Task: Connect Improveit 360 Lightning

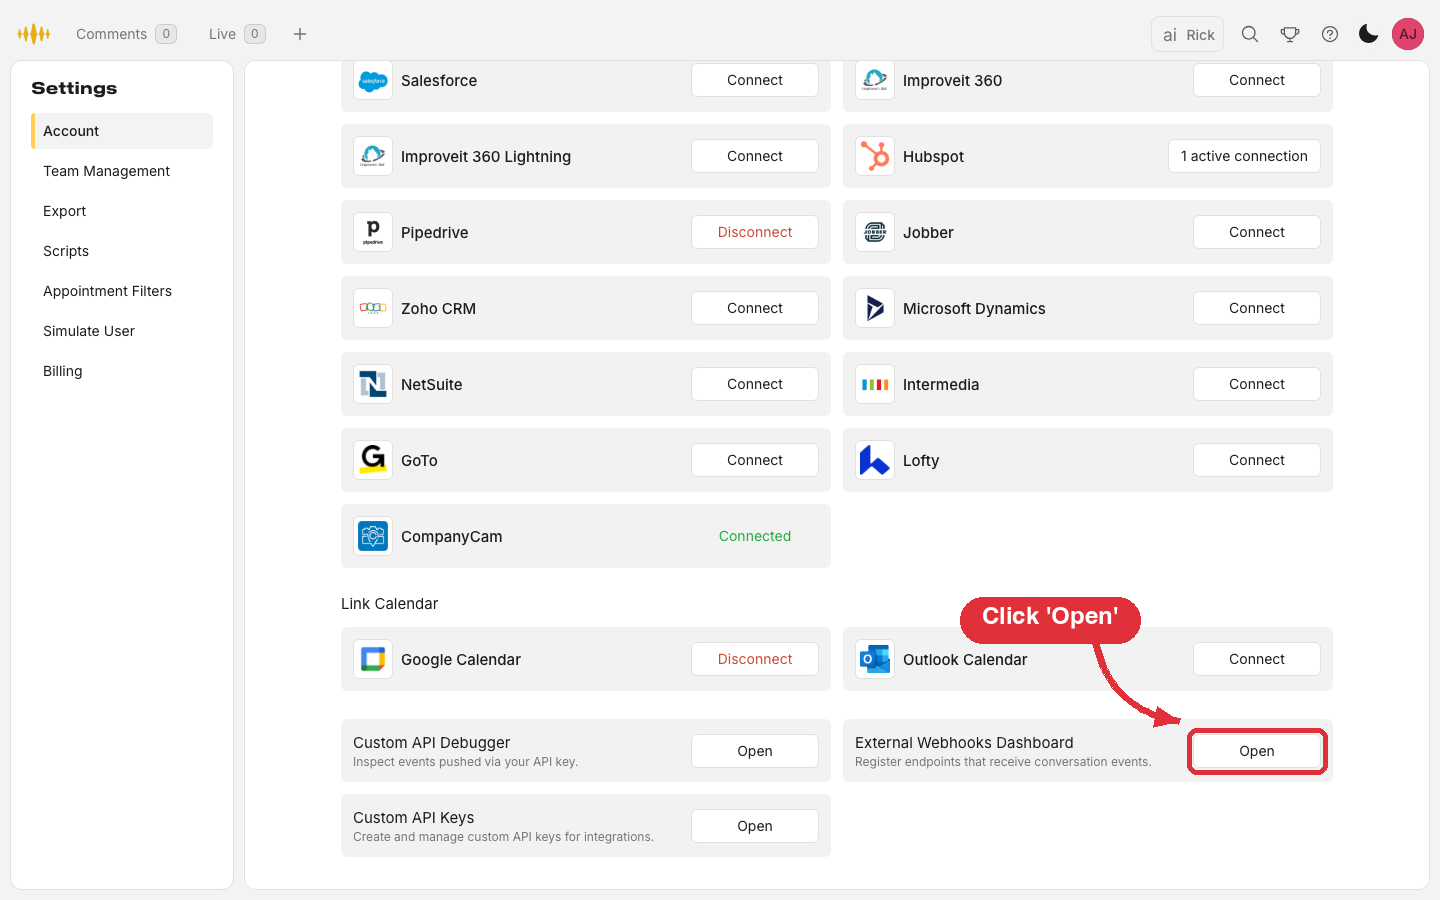Action: click(x=755, y=156)
